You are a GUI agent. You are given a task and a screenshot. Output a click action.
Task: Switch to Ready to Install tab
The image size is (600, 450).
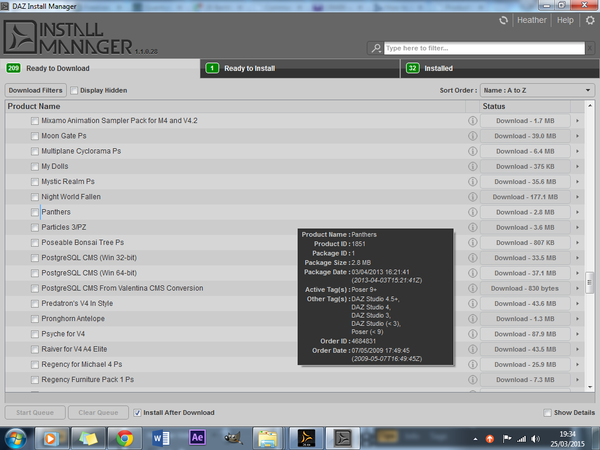coord(300,68)
